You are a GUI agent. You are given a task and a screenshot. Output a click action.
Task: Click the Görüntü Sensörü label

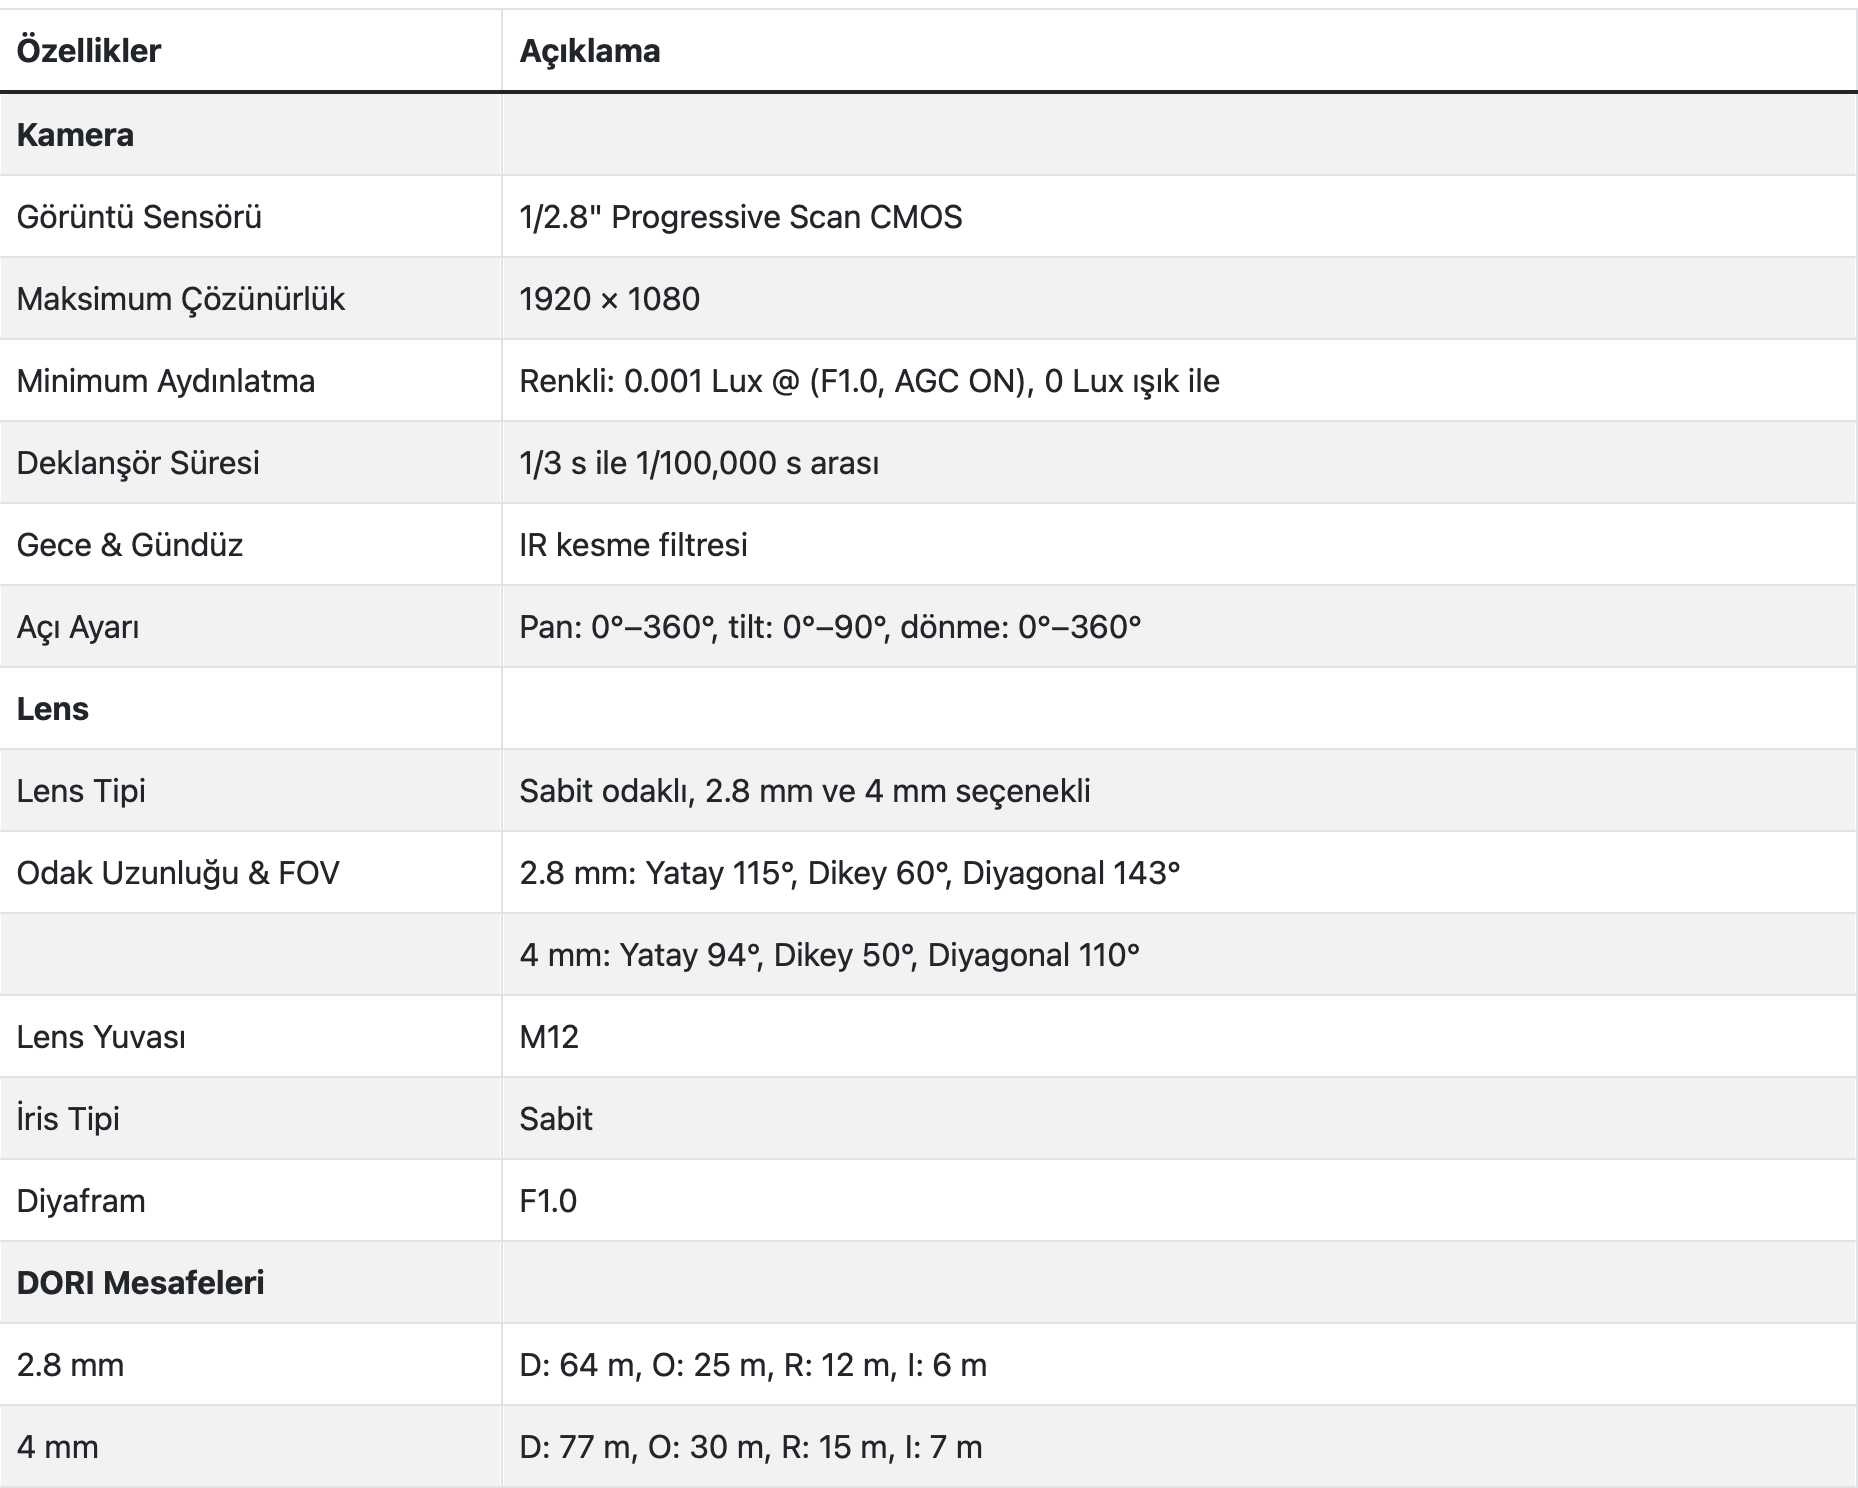(139, 217)
